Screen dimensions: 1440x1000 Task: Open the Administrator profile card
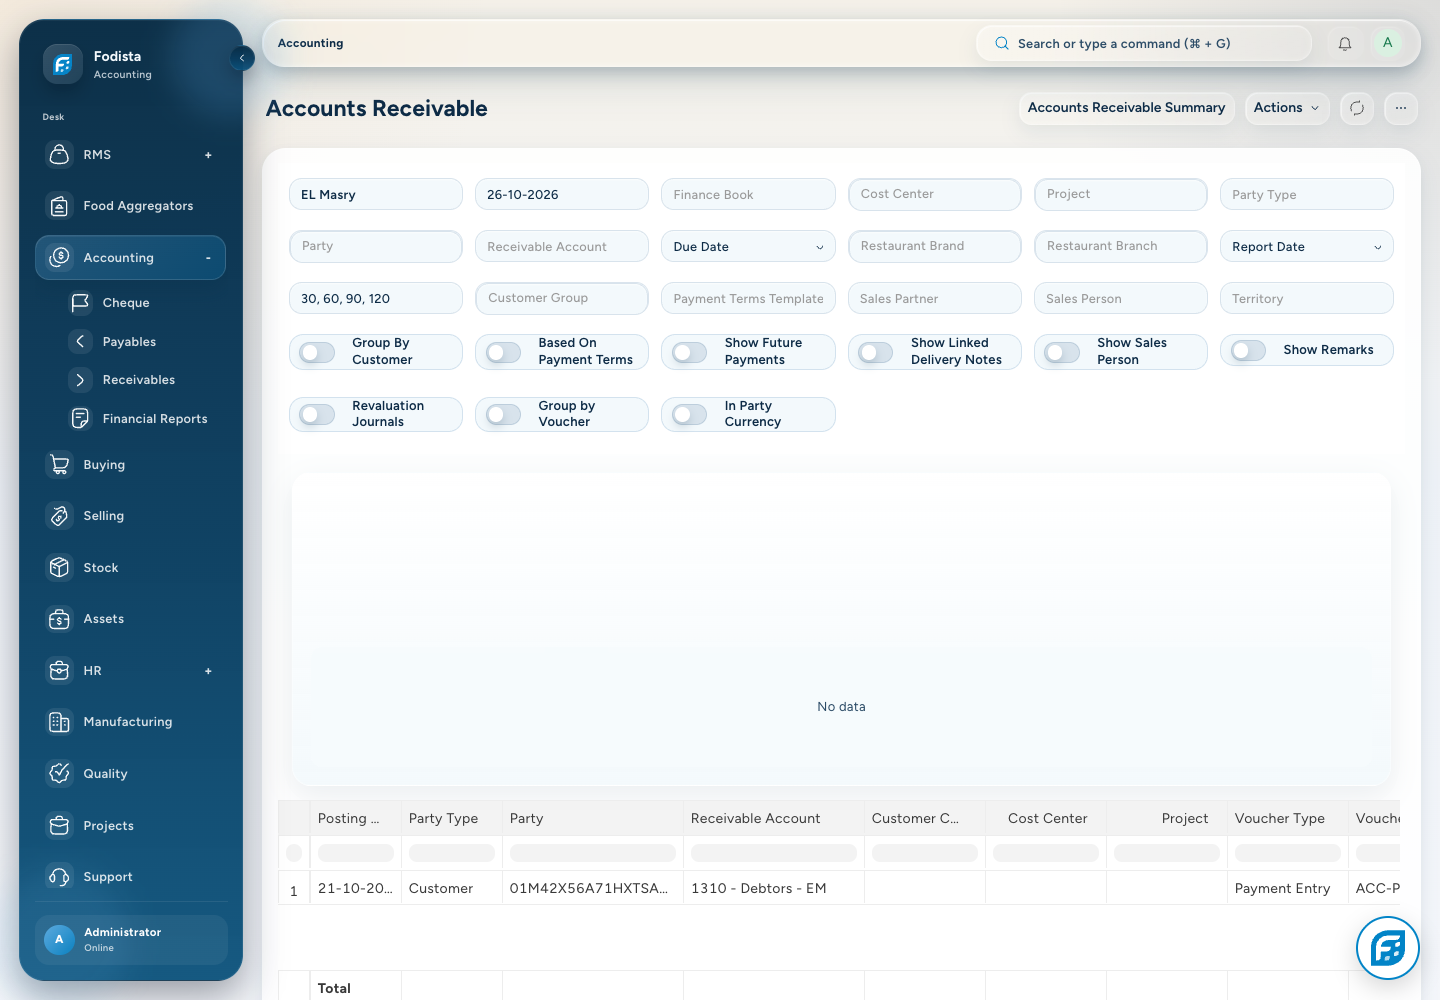tap(131, 940)
